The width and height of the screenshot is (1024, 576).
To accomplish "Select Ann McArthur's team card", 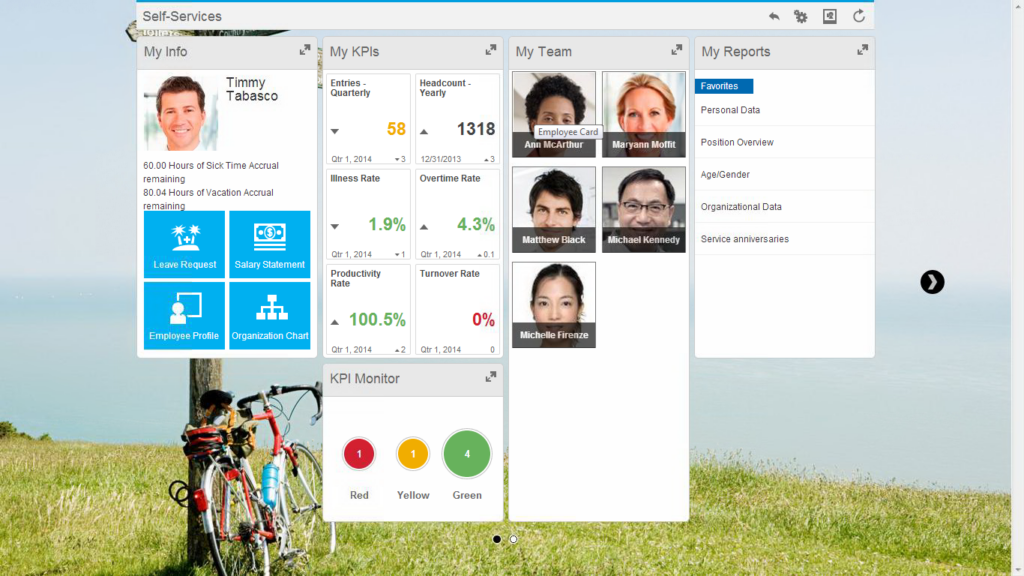I will click(x=554, y=114).
